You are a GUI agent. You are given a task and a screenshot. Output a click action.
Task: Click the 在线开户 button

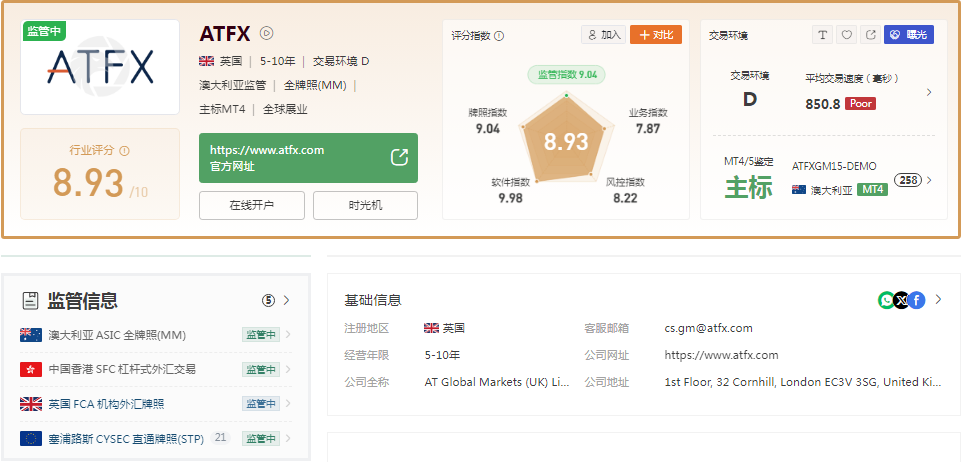coord(252,205)
